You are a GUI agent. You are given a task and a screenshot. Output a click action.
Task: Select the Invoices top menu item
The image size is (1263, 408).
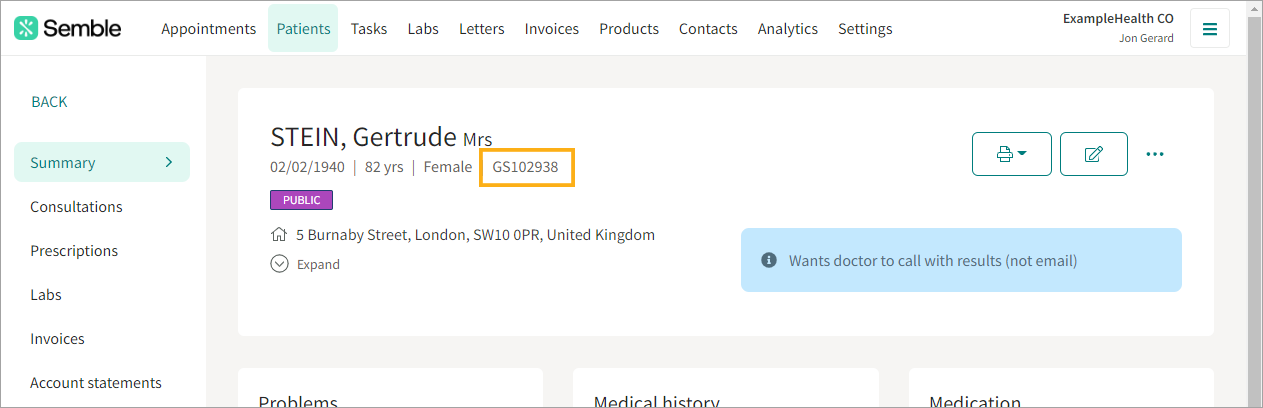[552, 29]
